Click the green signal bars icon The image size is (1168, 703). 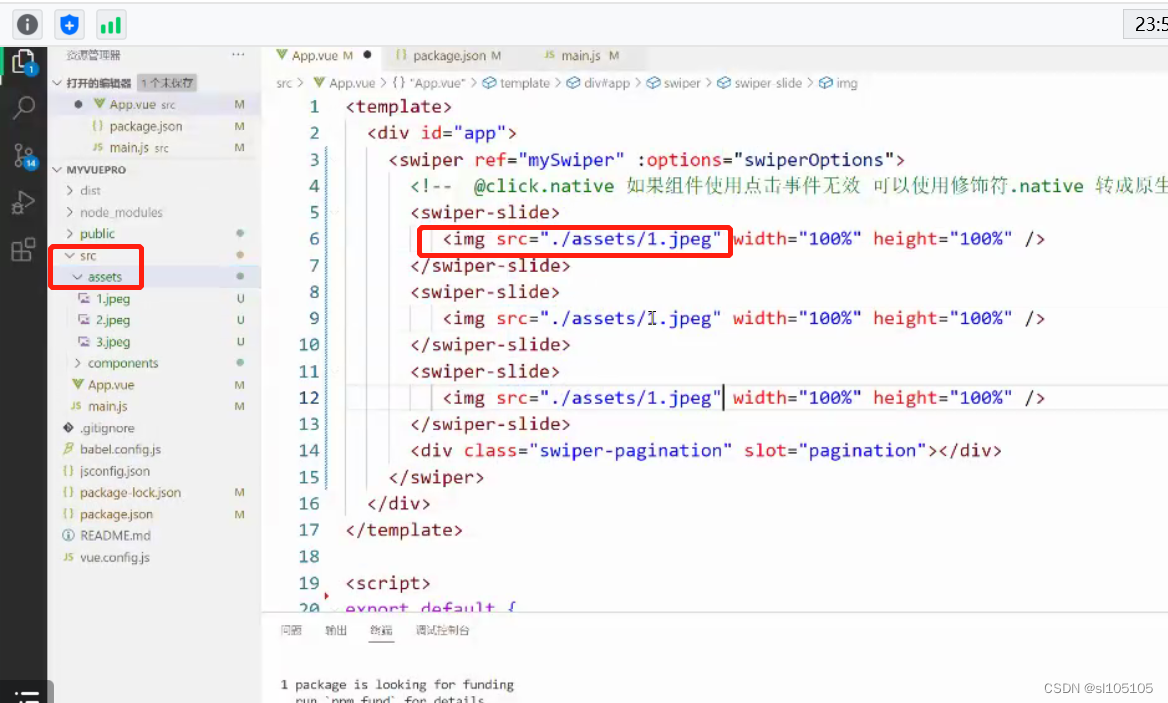[111, 24]
